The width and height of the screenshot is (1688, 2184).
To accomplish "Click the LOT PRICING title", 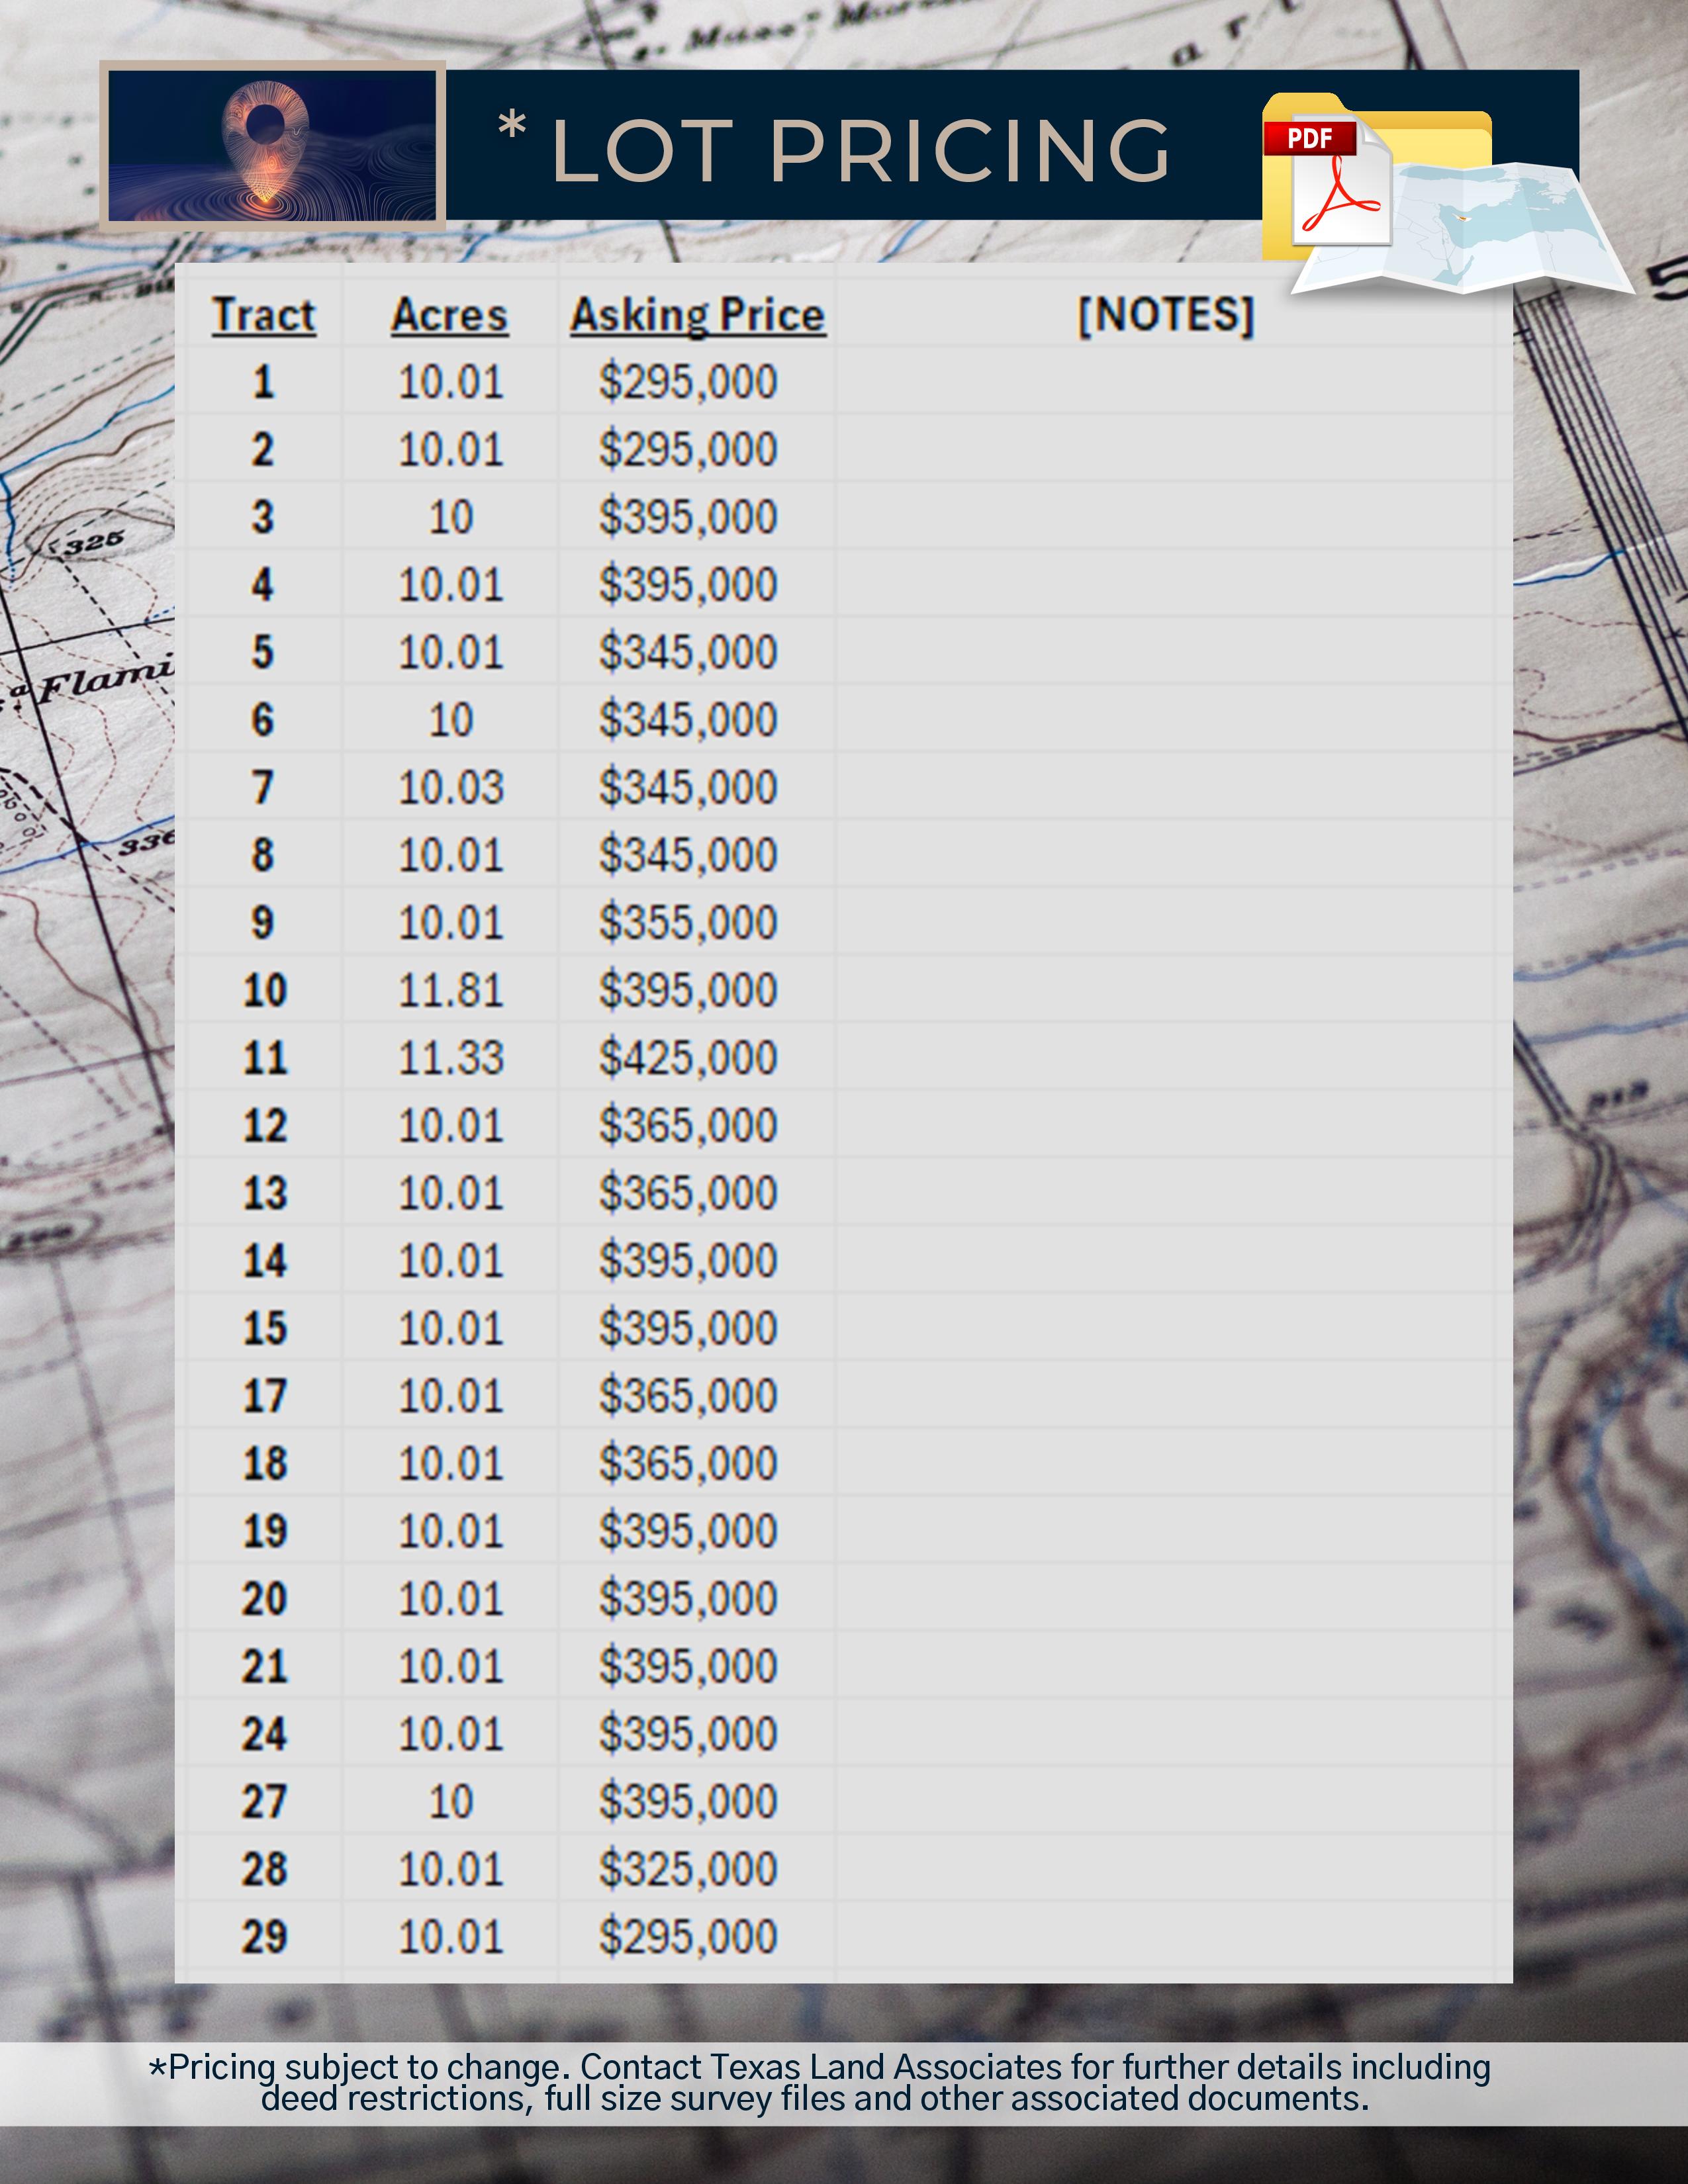I will (860, 150).
